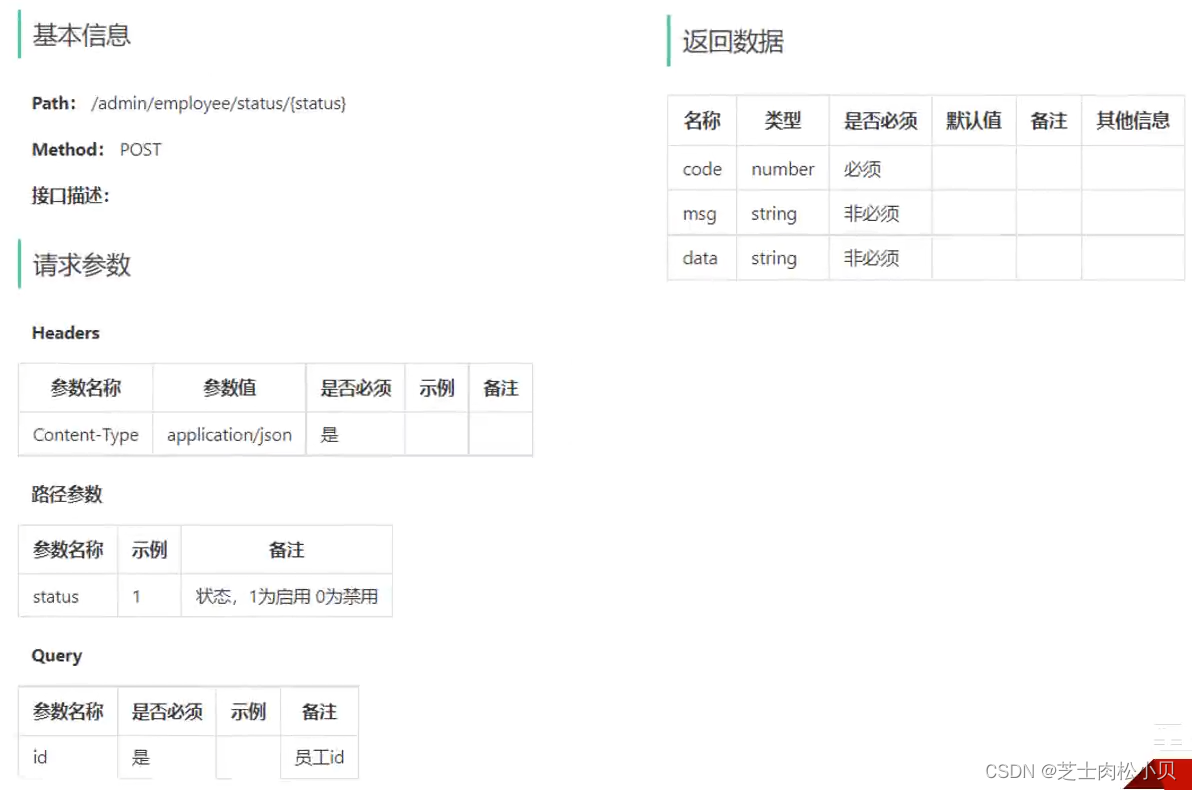This screenshot has width=1192, height=790.
Task: Click 参数名称 header in 路径参数 table
Action: [68, 550]
